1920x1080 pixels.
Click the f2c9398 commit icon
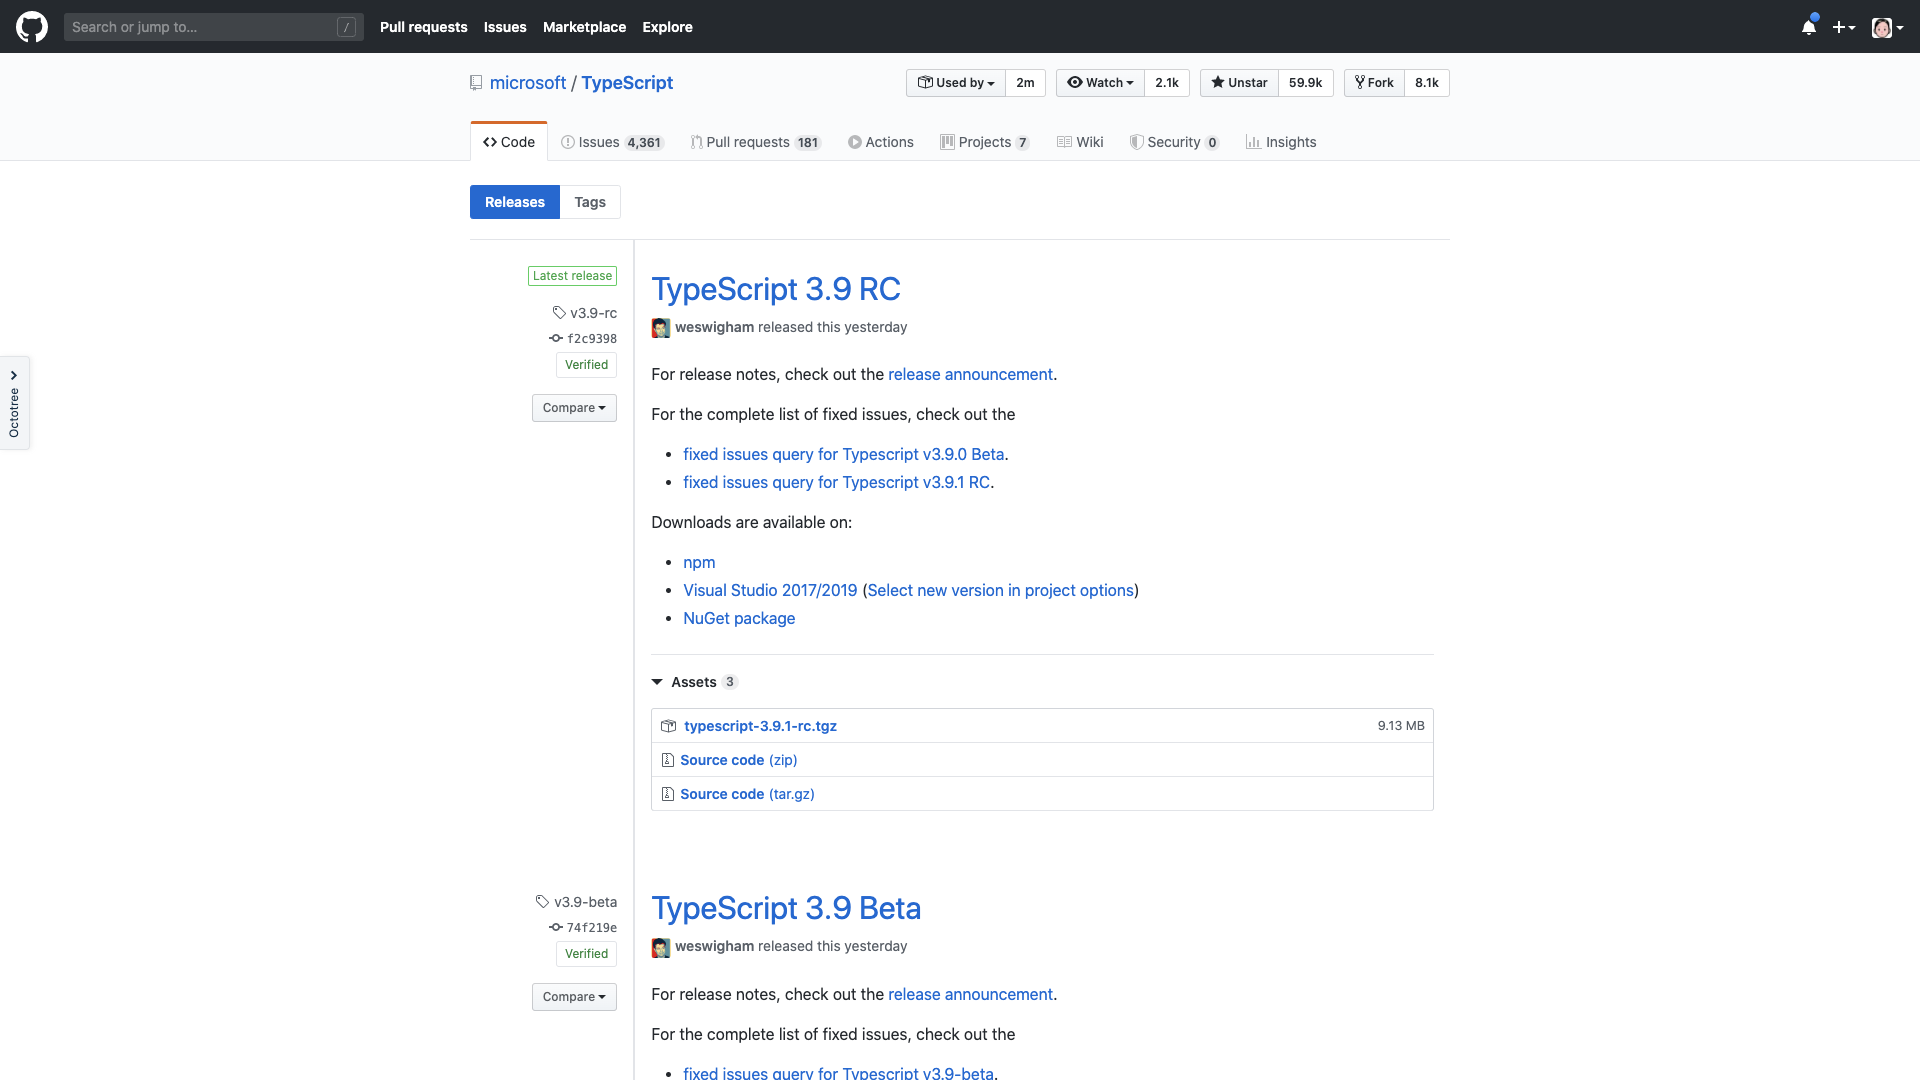pos(556,339)
